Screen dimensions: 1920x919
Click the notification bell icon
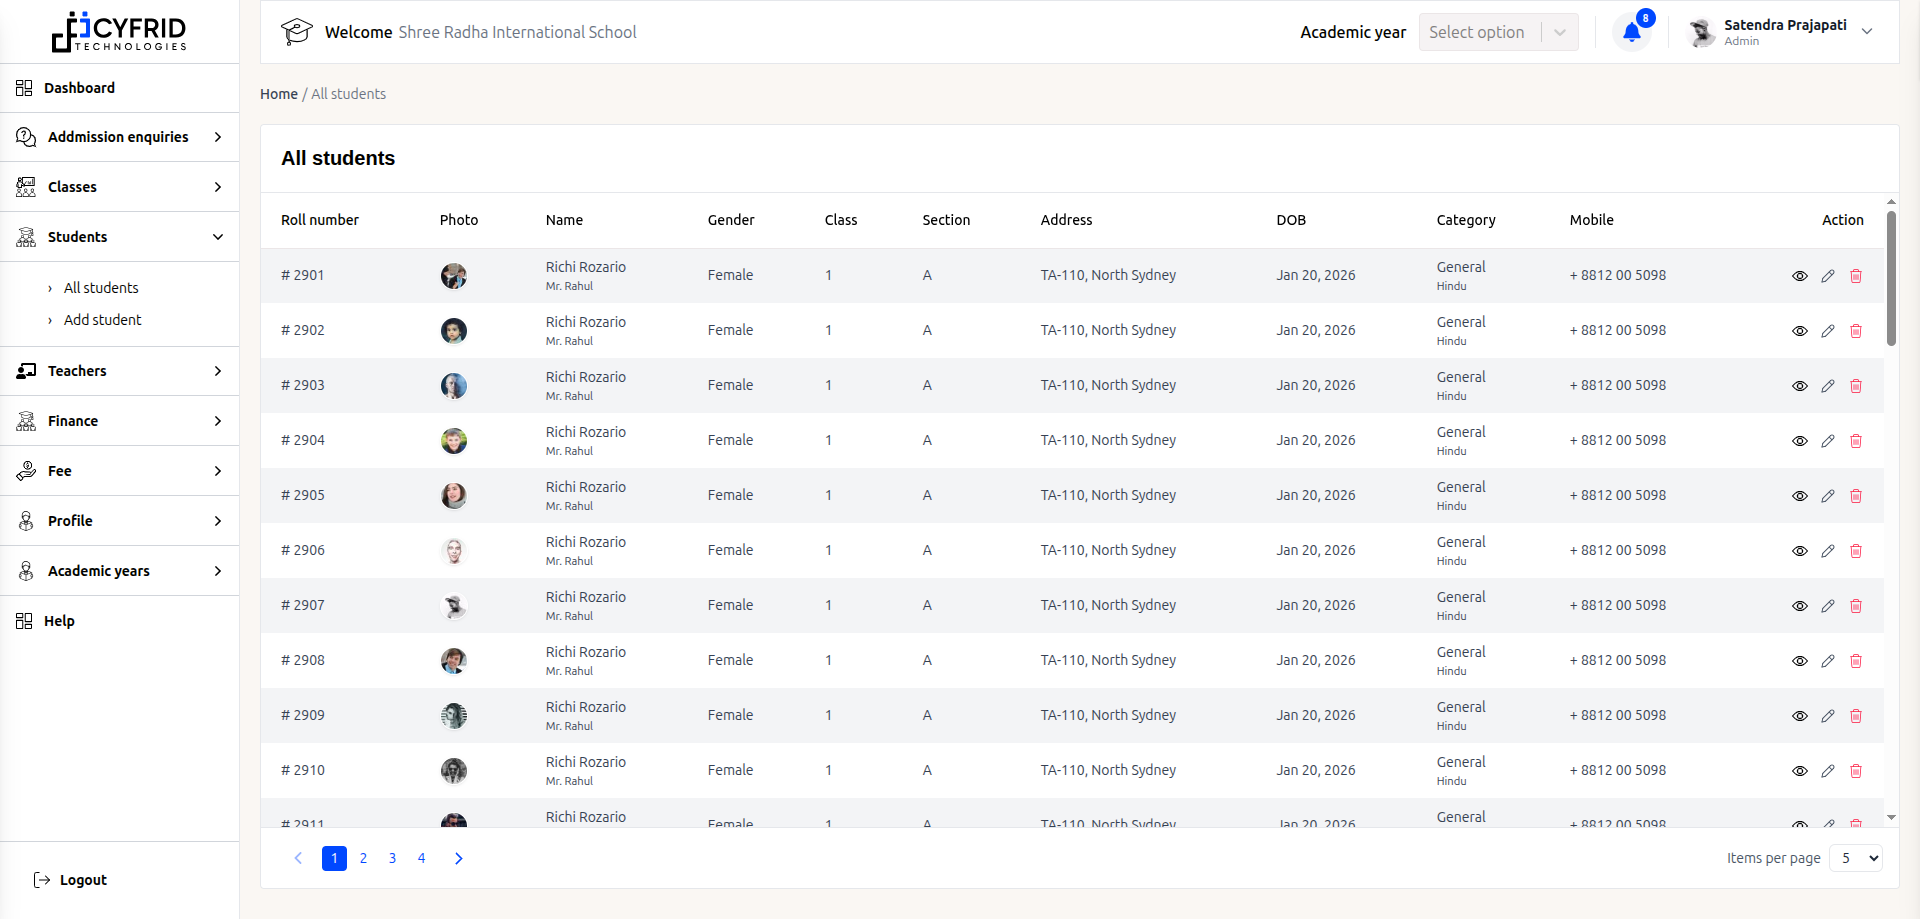tap(1631, 32)
